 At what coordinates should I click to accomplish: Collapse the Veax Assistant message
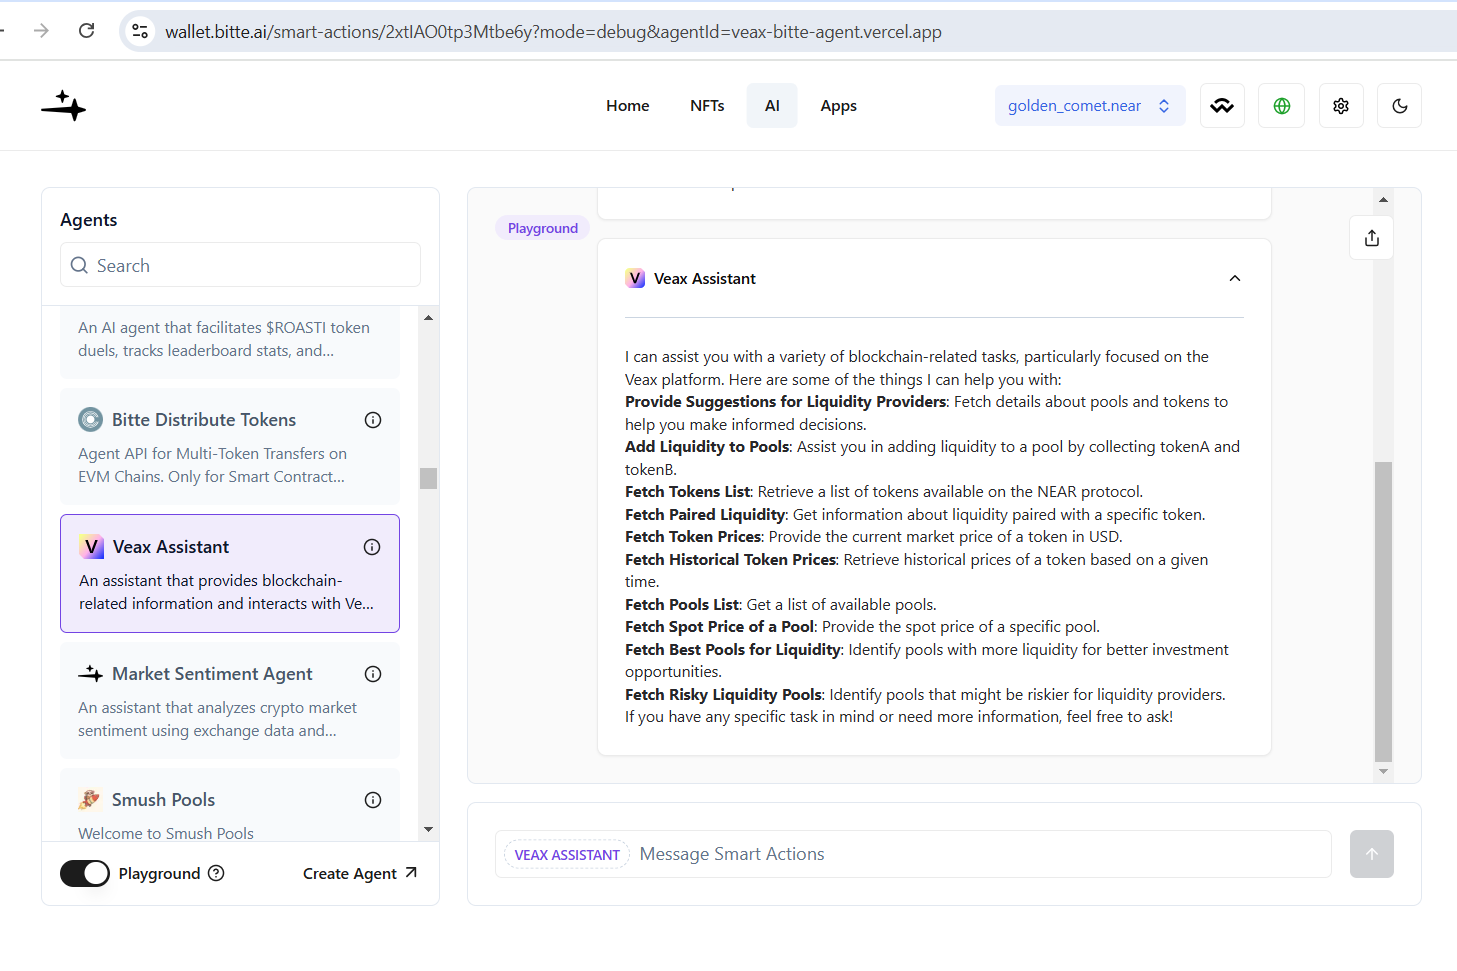1235,279
